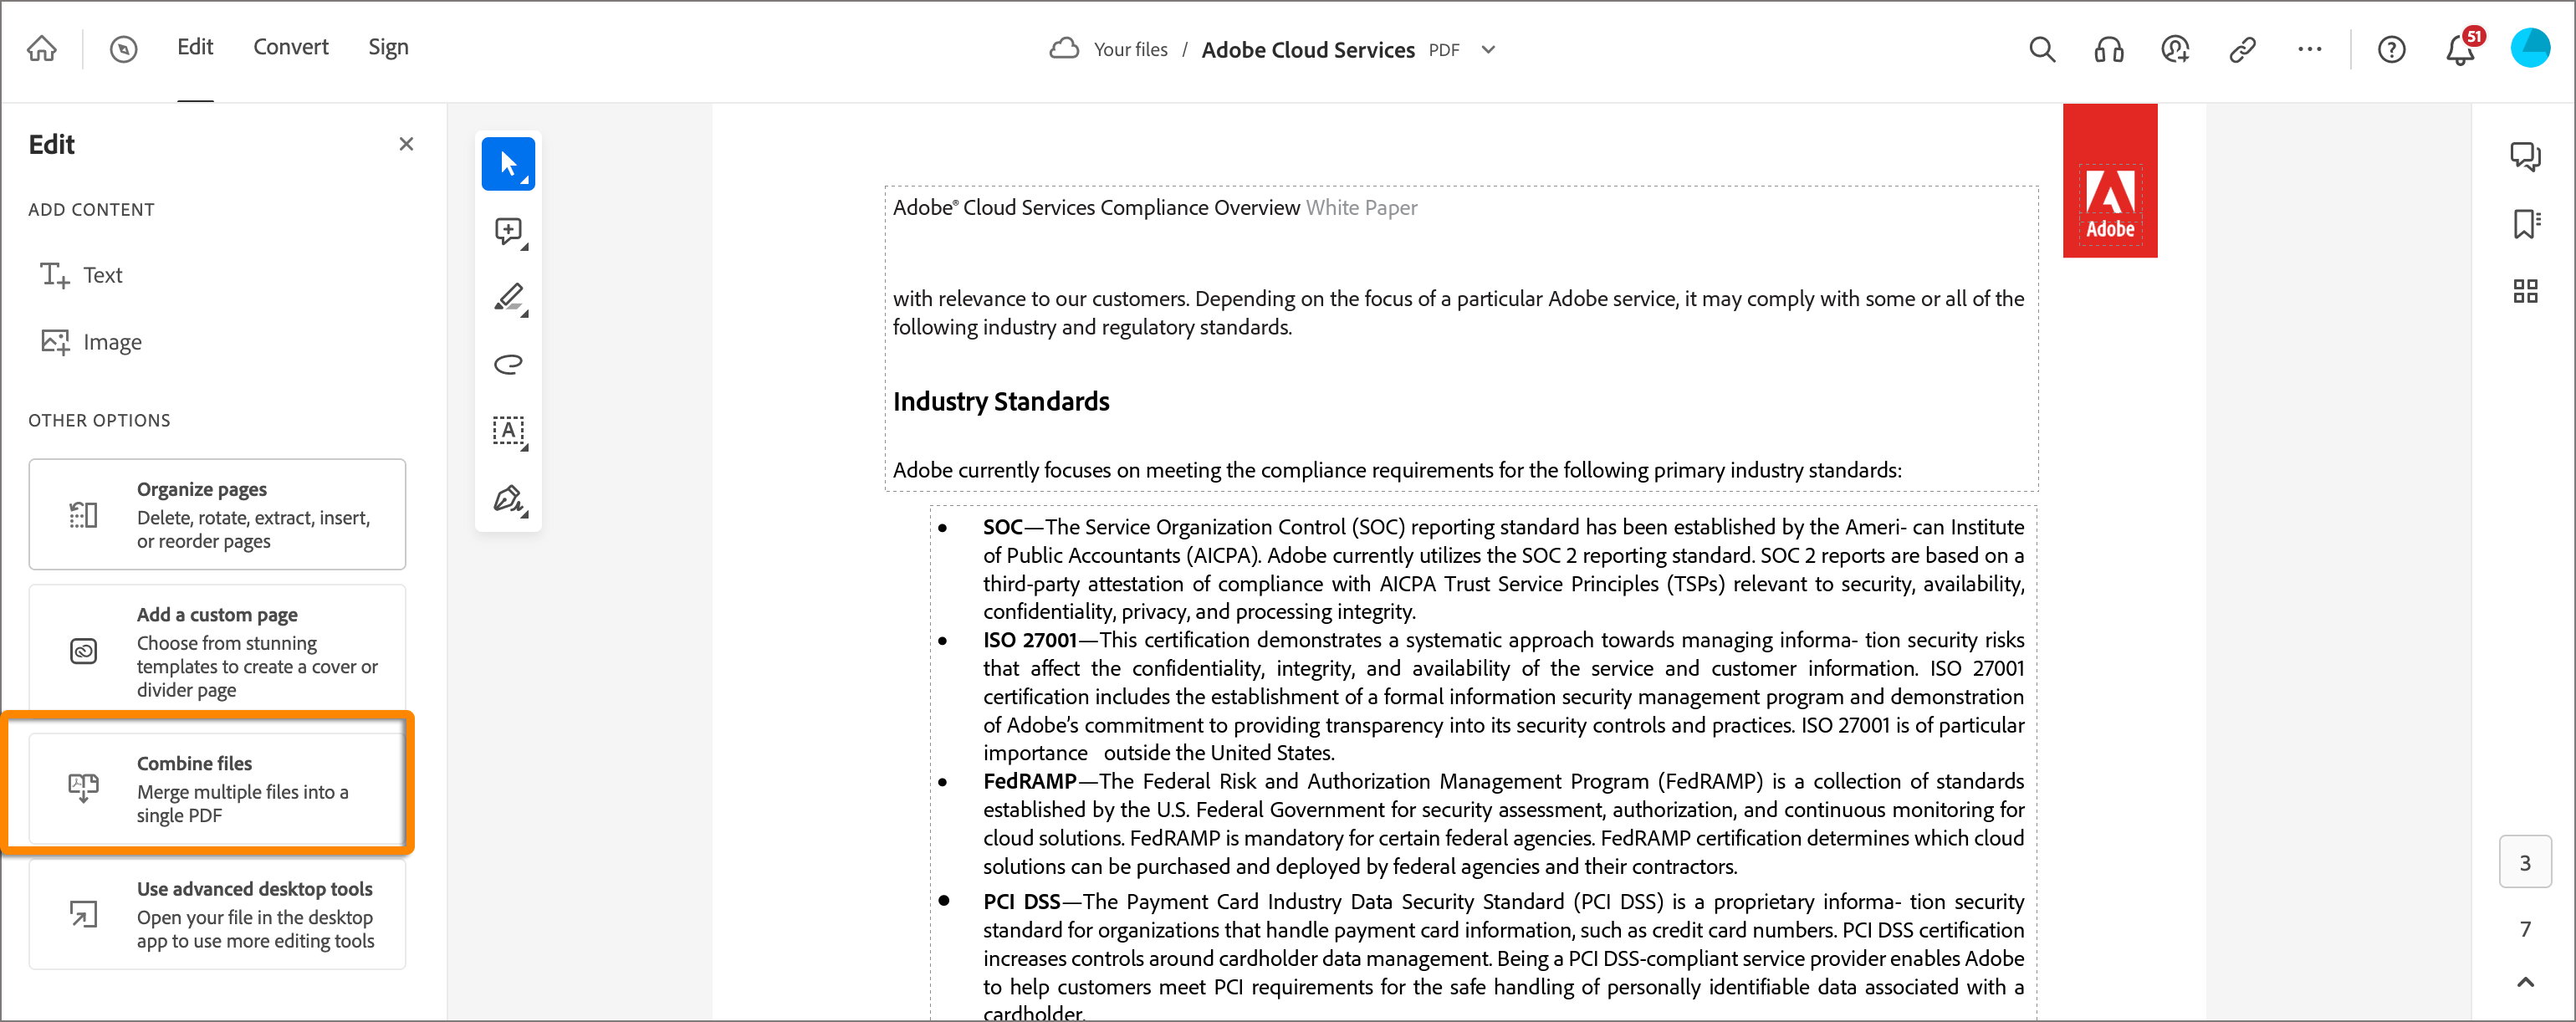Open the page thumbnails view
Screen dimensions: 2576x1022
click(2525, 290)
